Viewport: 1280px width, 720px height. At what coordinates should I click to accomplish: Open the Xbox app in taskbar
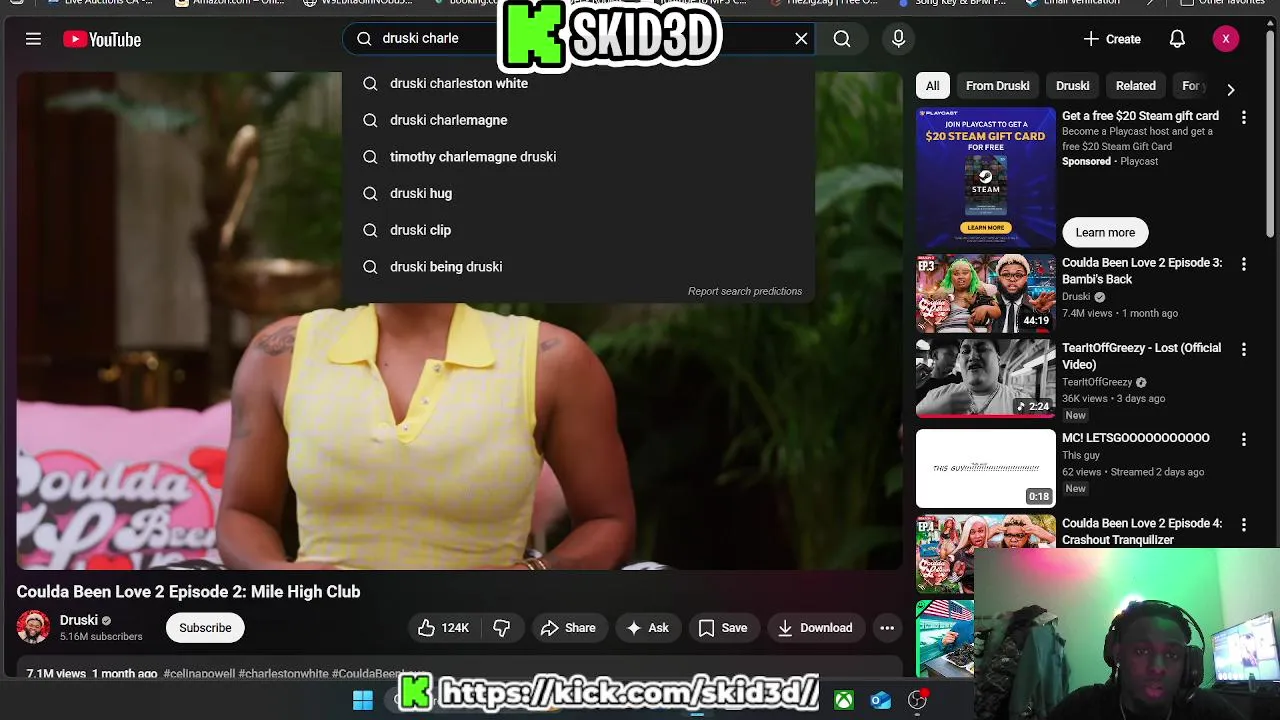click(844, 701)
